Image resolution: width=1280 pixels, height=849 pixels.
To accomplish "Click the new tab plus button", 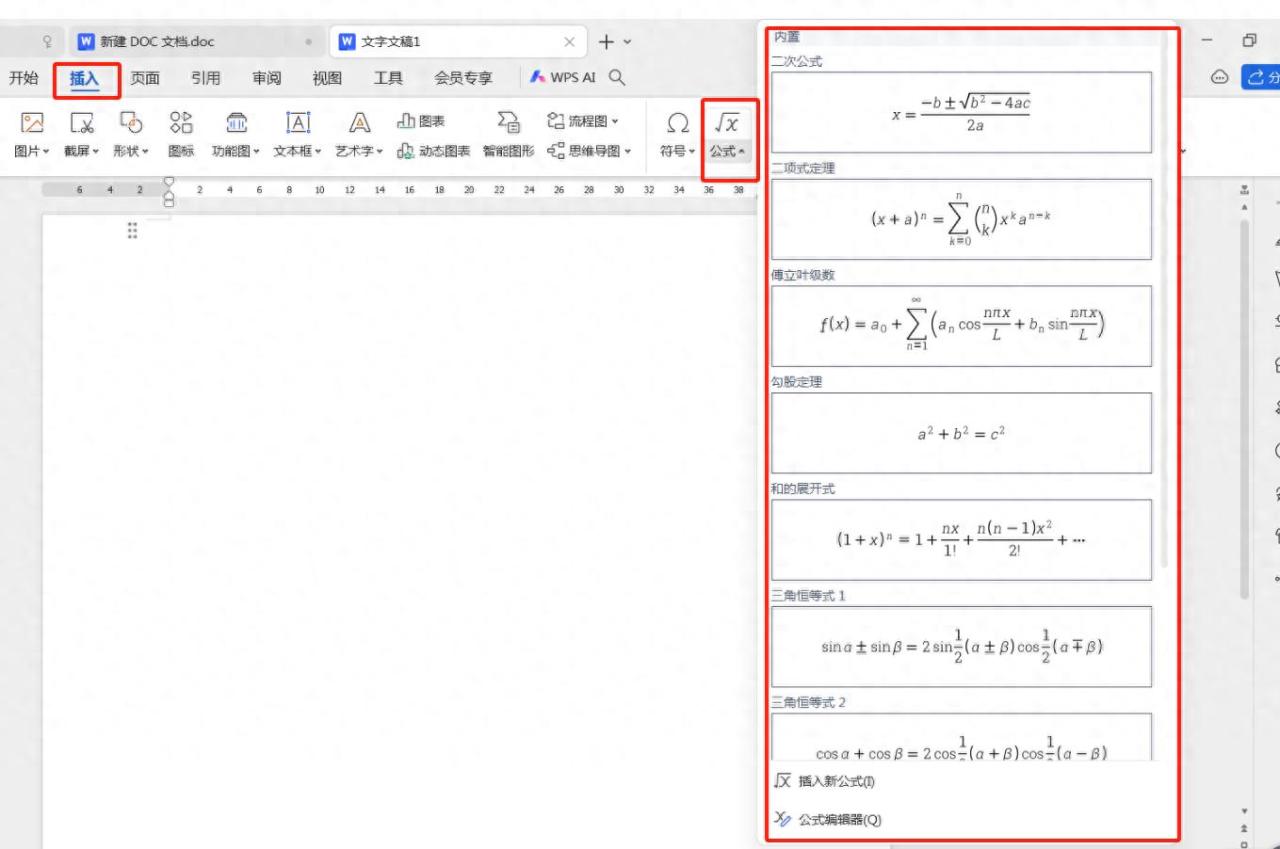I will (x=606, y=42).
